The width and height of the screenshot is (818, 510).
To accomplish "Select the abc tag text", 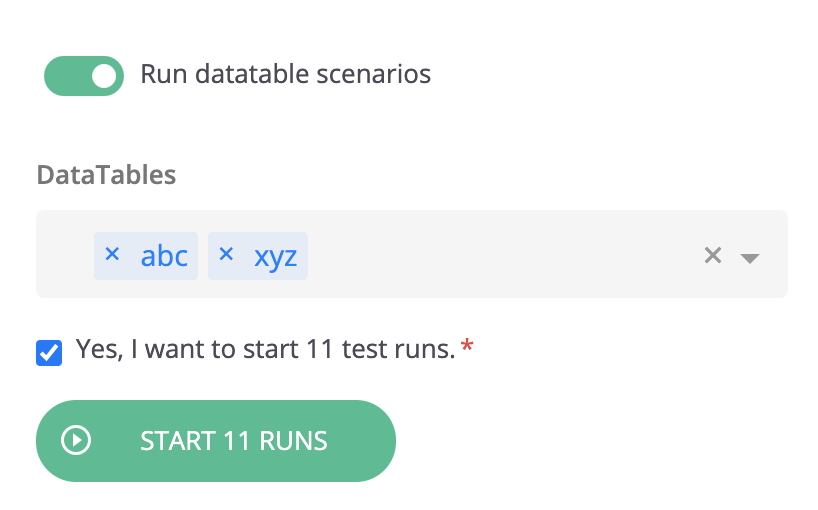I will point(164,256).
